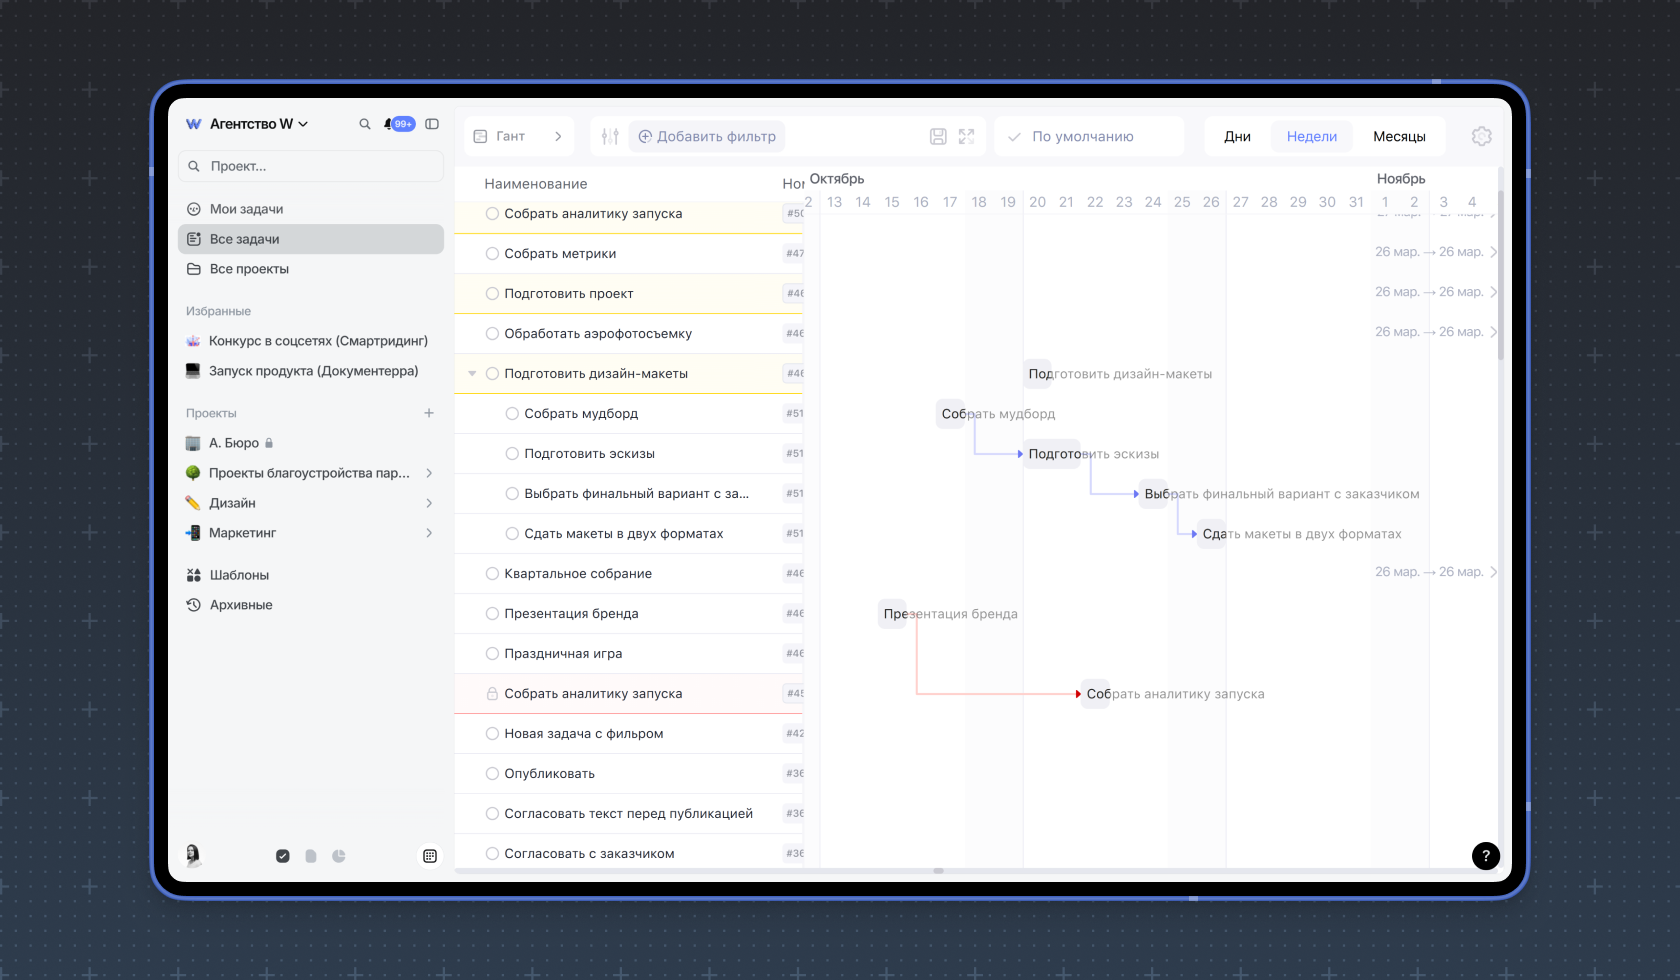Expand Gantt to fullscreen
This screenshot has width=1680, height=980.
(966, 136)
